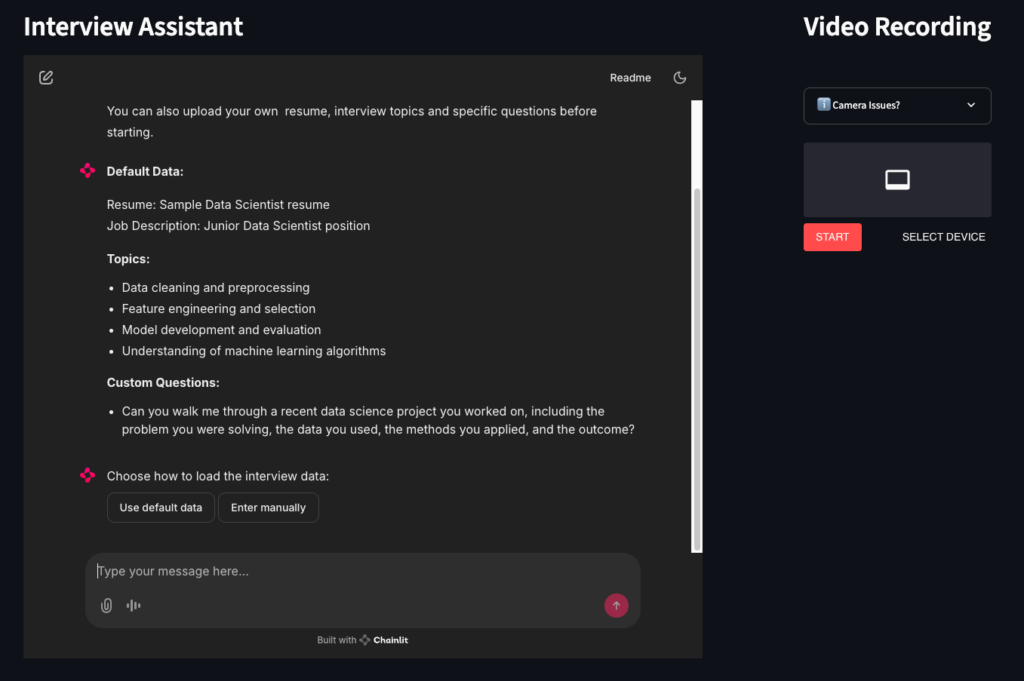The width and height of the screenshot is (1024, 681).
Task: Open the SELECT DEVICE picker
Action: 943,237
